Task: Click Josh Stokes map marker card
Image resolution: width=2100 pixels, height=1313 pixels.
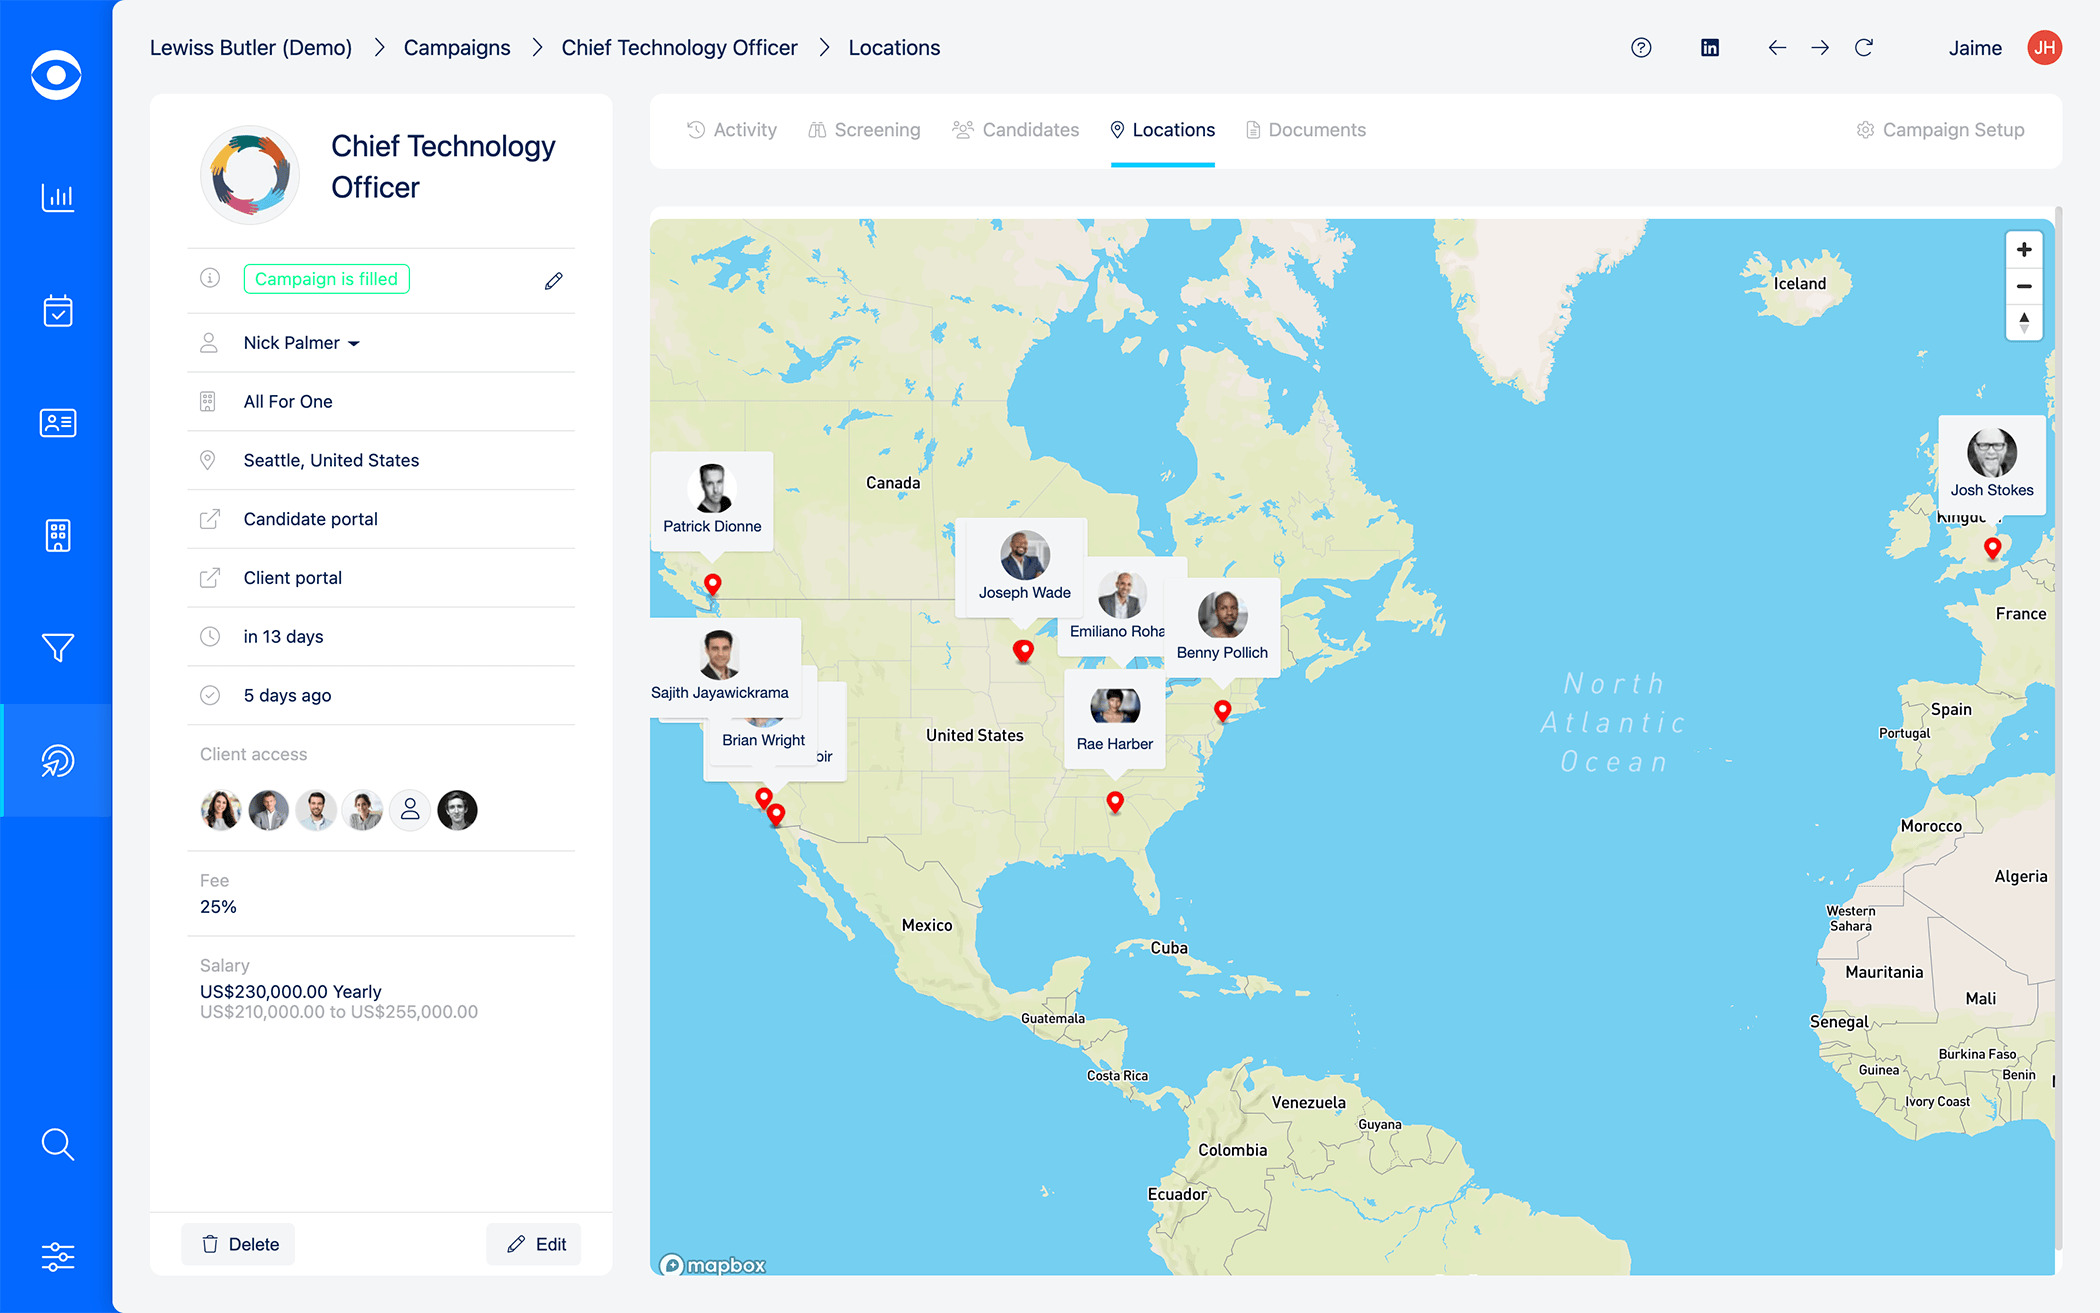Action: coord(1991,465)
